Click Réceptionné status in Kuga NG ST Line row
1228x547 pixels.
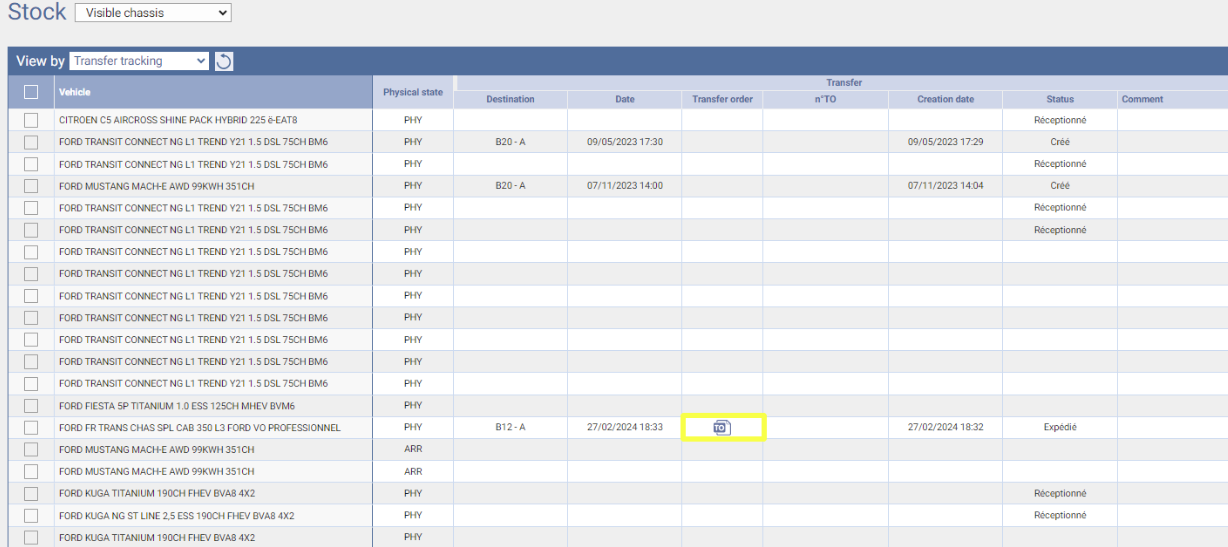coord(1060,516)
